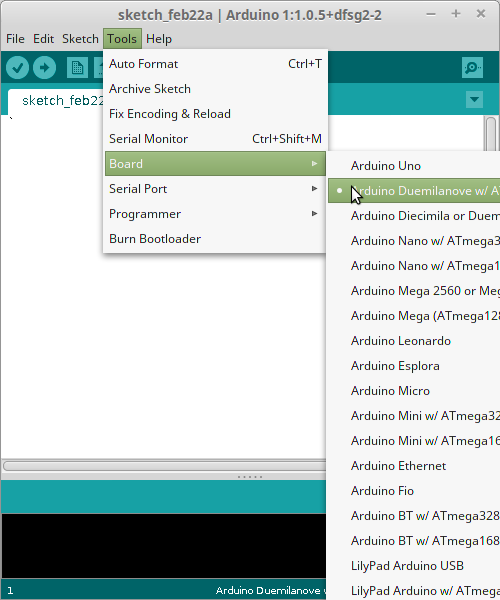500x600 pixels.
Task: Select LilyPad Arduino USB board
Action: pyautogui.click(x=414, y=566)
